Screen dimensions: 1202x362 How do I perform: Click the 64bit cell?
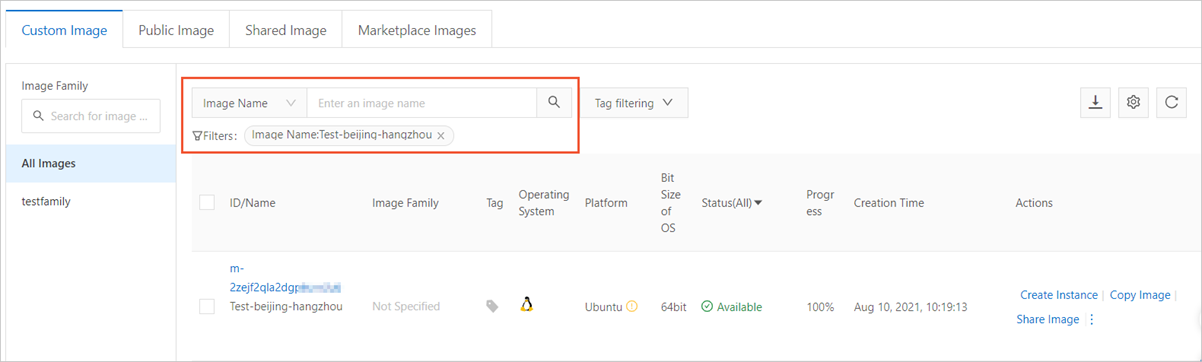(x=674, y=307)
